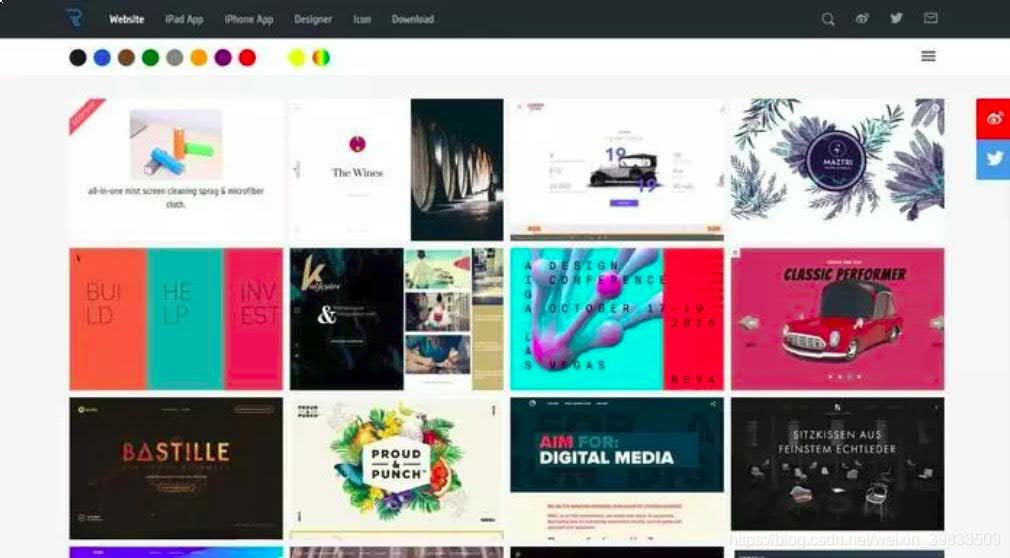Image resolution: width=1010 pixels, height=558 pixels.
Task: Switch to the iPad App tab
Action: [x=184, y=19]
